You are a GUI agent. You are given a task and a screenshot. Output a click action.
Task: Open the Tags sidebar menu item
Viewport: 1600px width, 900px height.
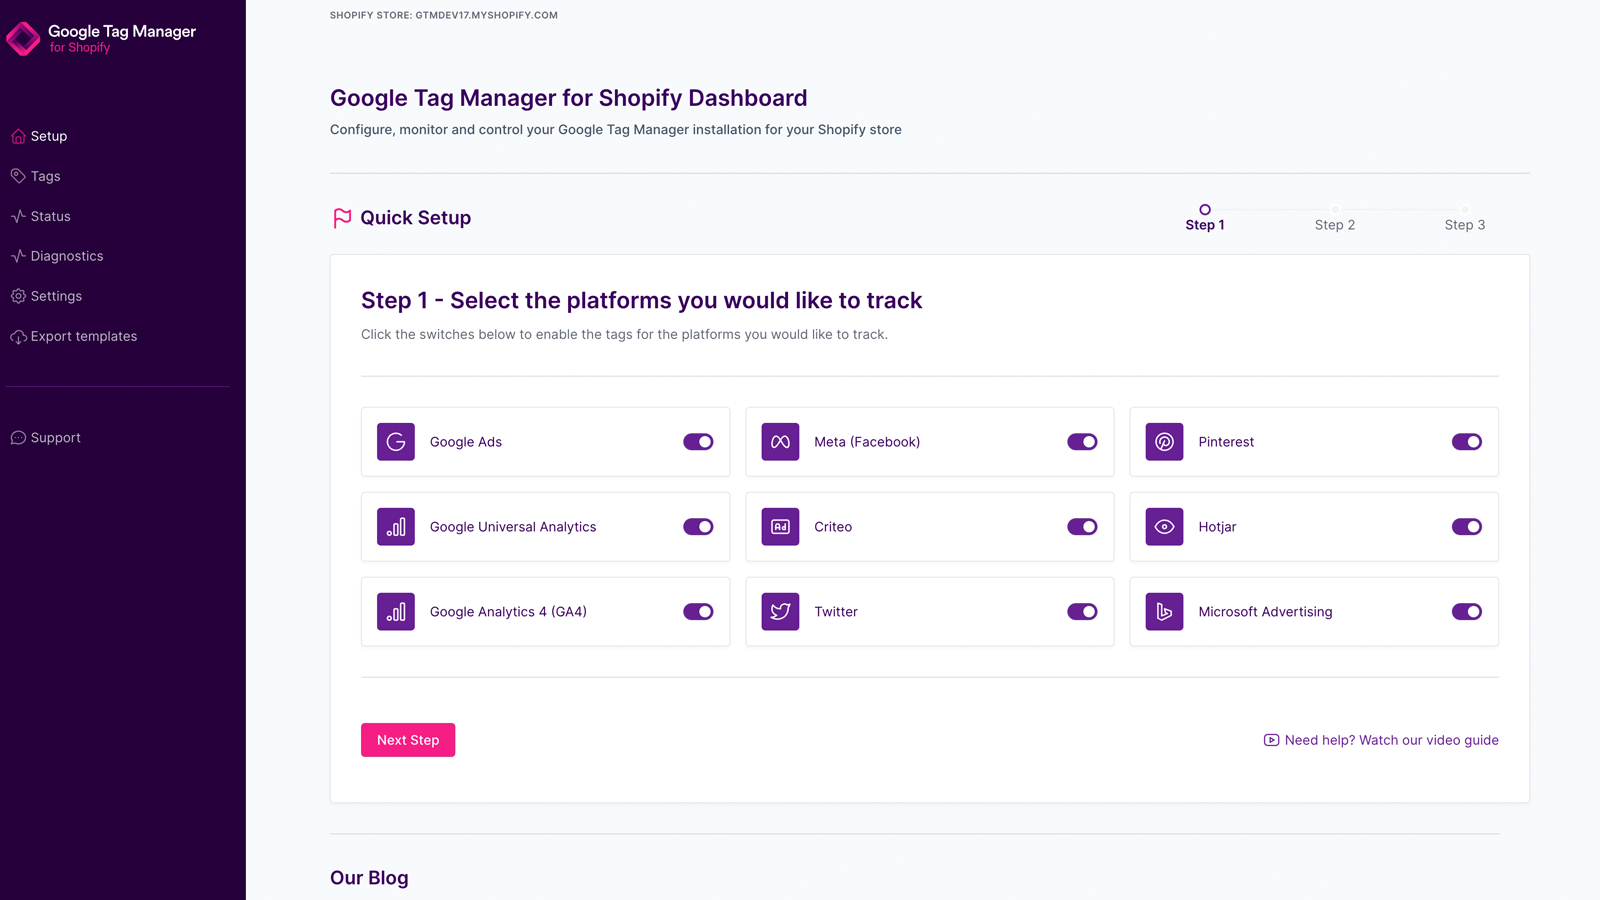(x=45, y=176)
